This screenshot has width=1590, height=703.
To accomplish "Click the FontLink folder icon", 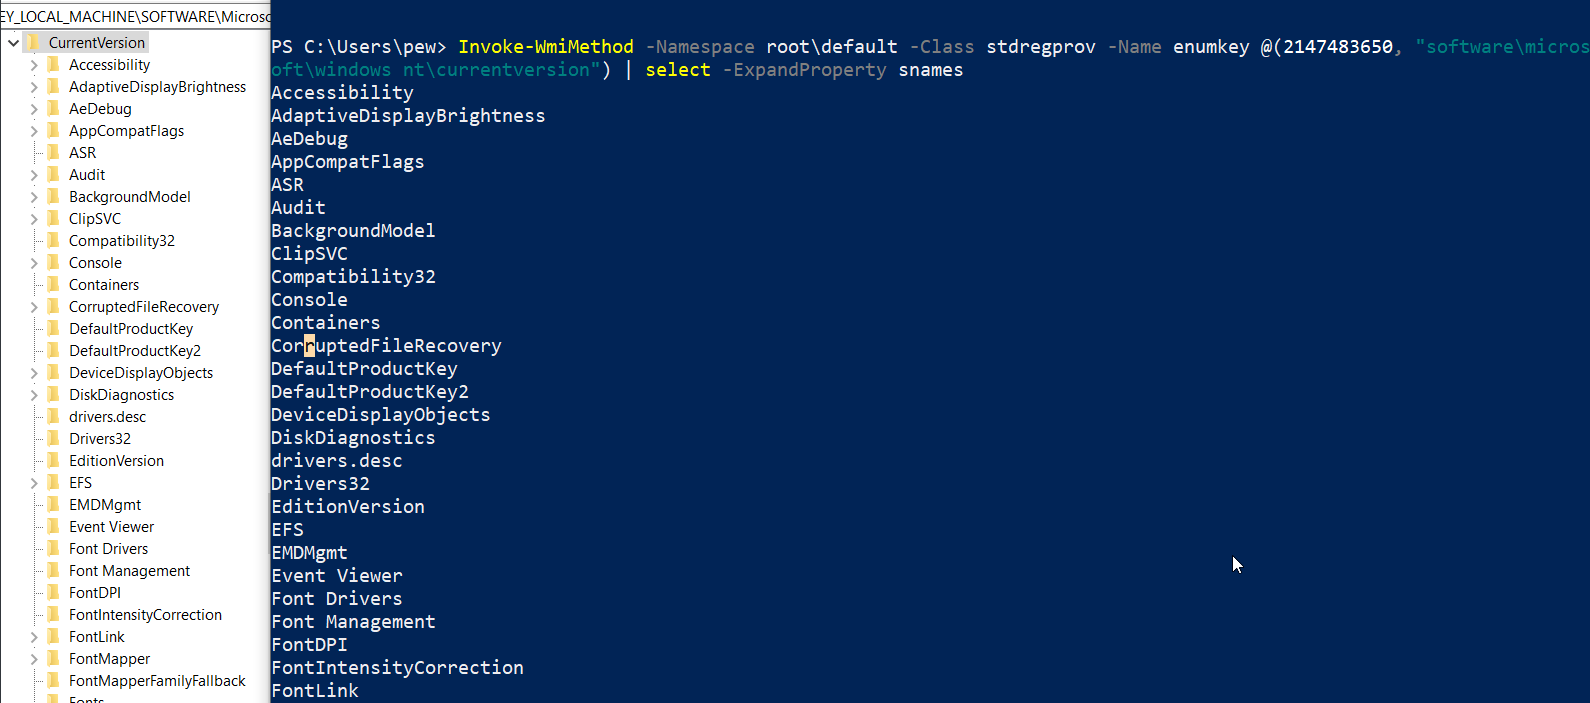I will click(x=54, y=636).
